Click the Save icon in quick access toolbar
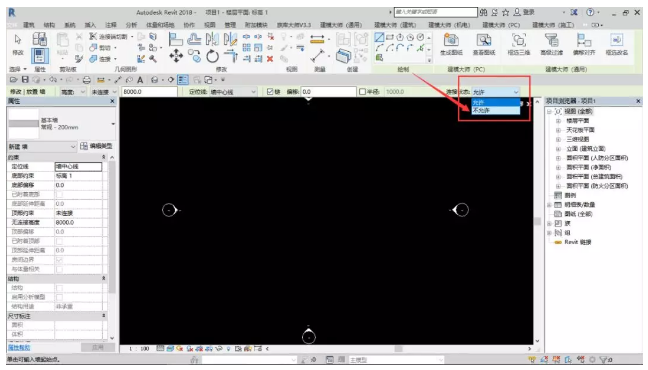 click(x=25, y=79)
